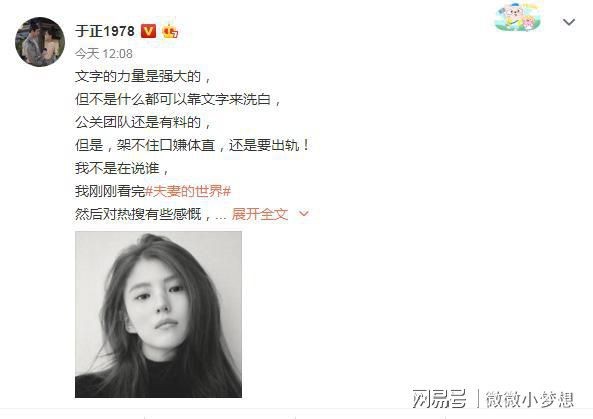Click the 网易号 watermark logo
The width and height of the screenshot is (593, 419).
tap(439, 399)
